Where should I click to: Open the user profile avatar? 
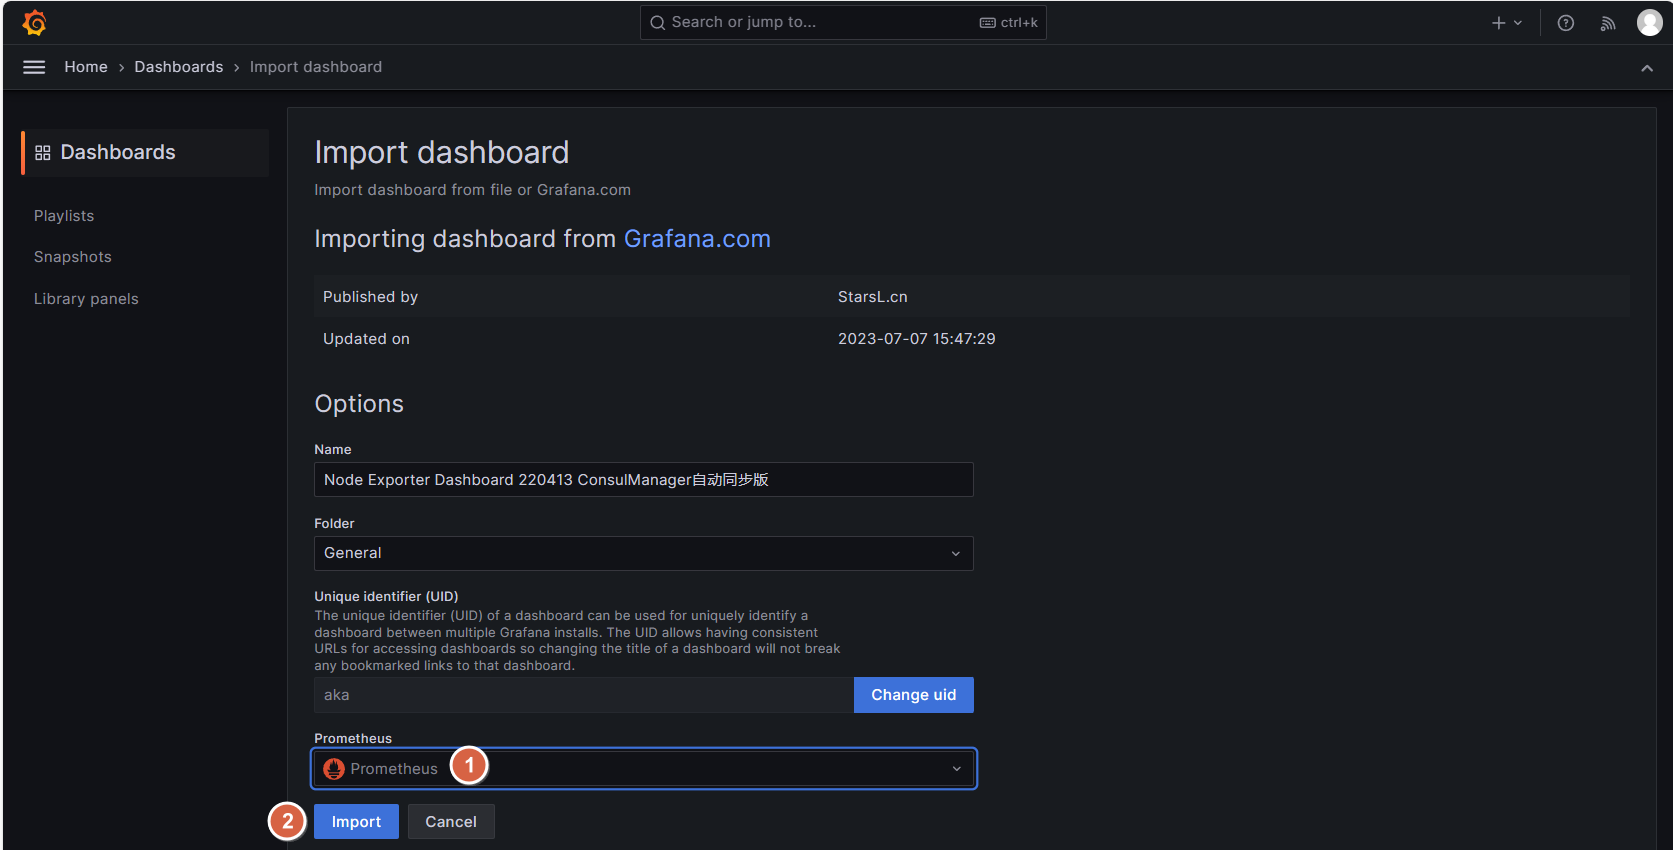click(x=1650, y=22)
